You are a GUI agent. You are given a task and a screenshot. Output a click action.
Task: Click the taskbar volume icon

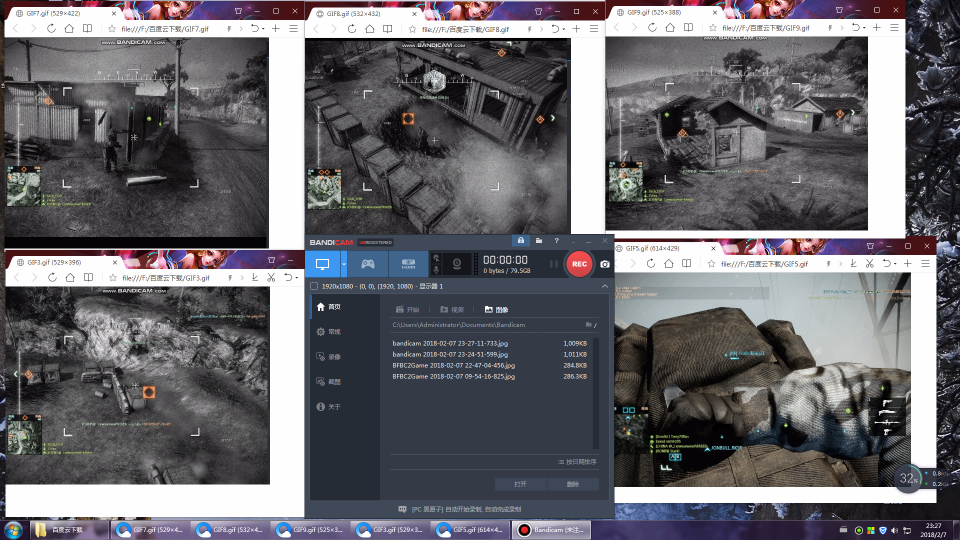coord(894,530)
